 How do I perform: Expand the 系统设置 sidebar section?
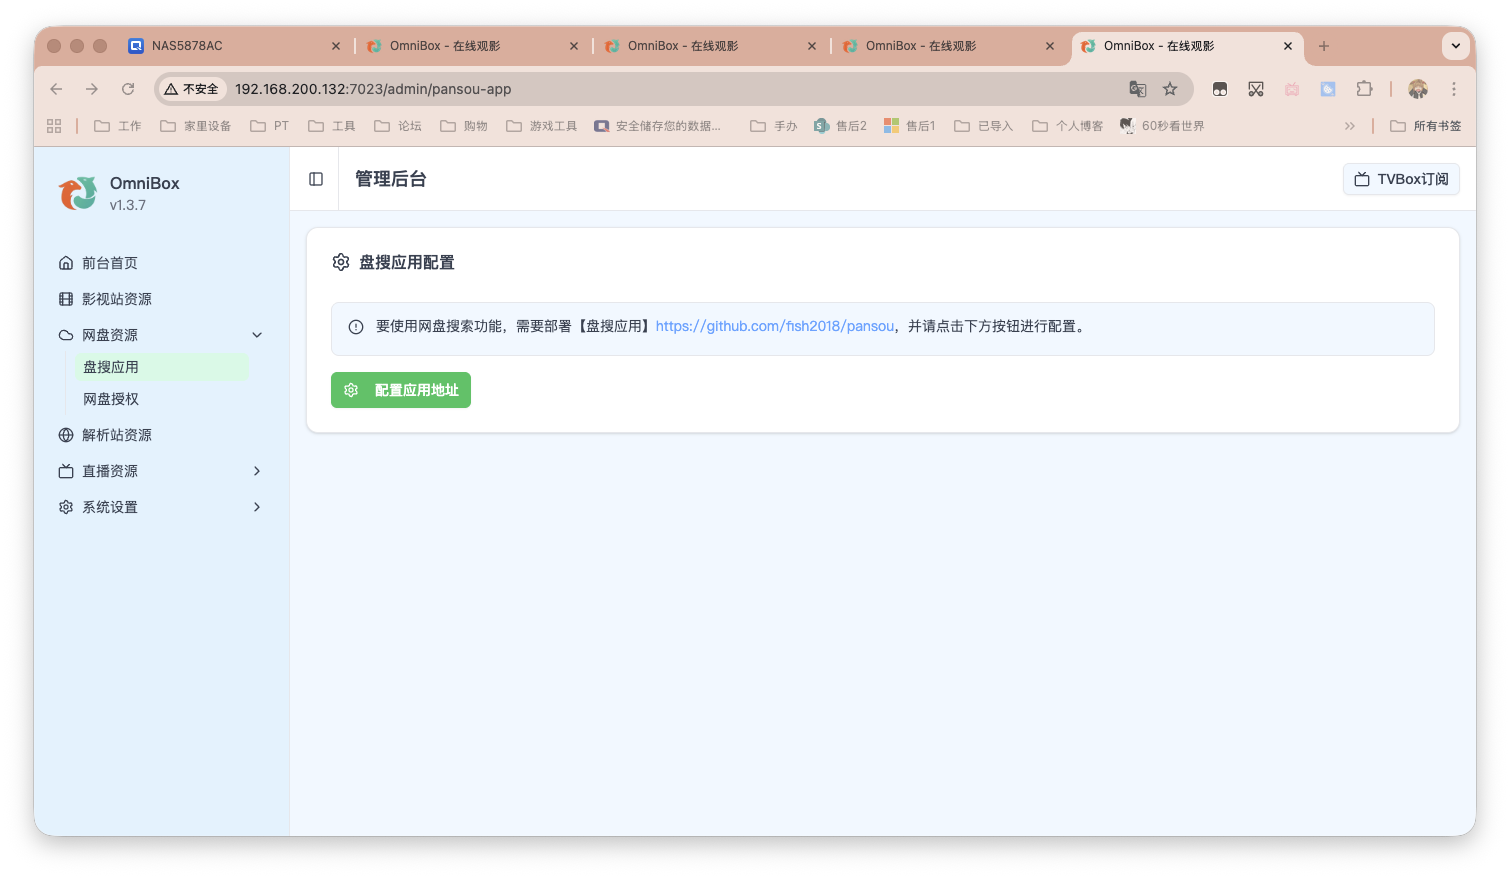257,506
